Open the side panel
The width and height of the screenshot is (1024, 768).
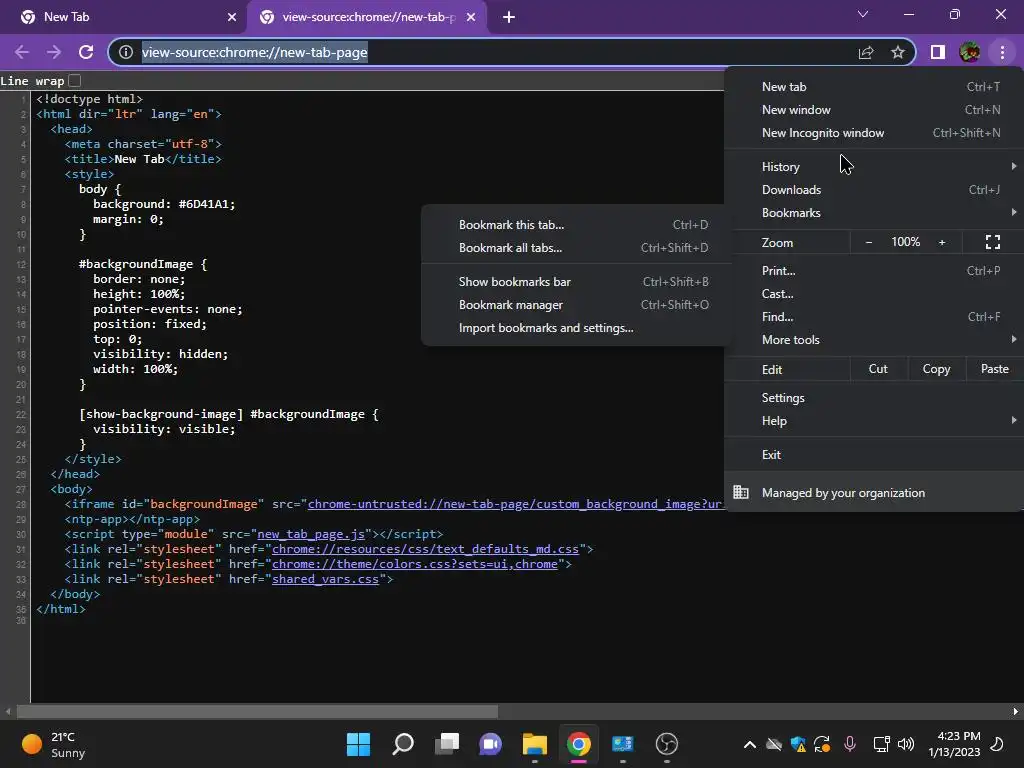[938, 52]
